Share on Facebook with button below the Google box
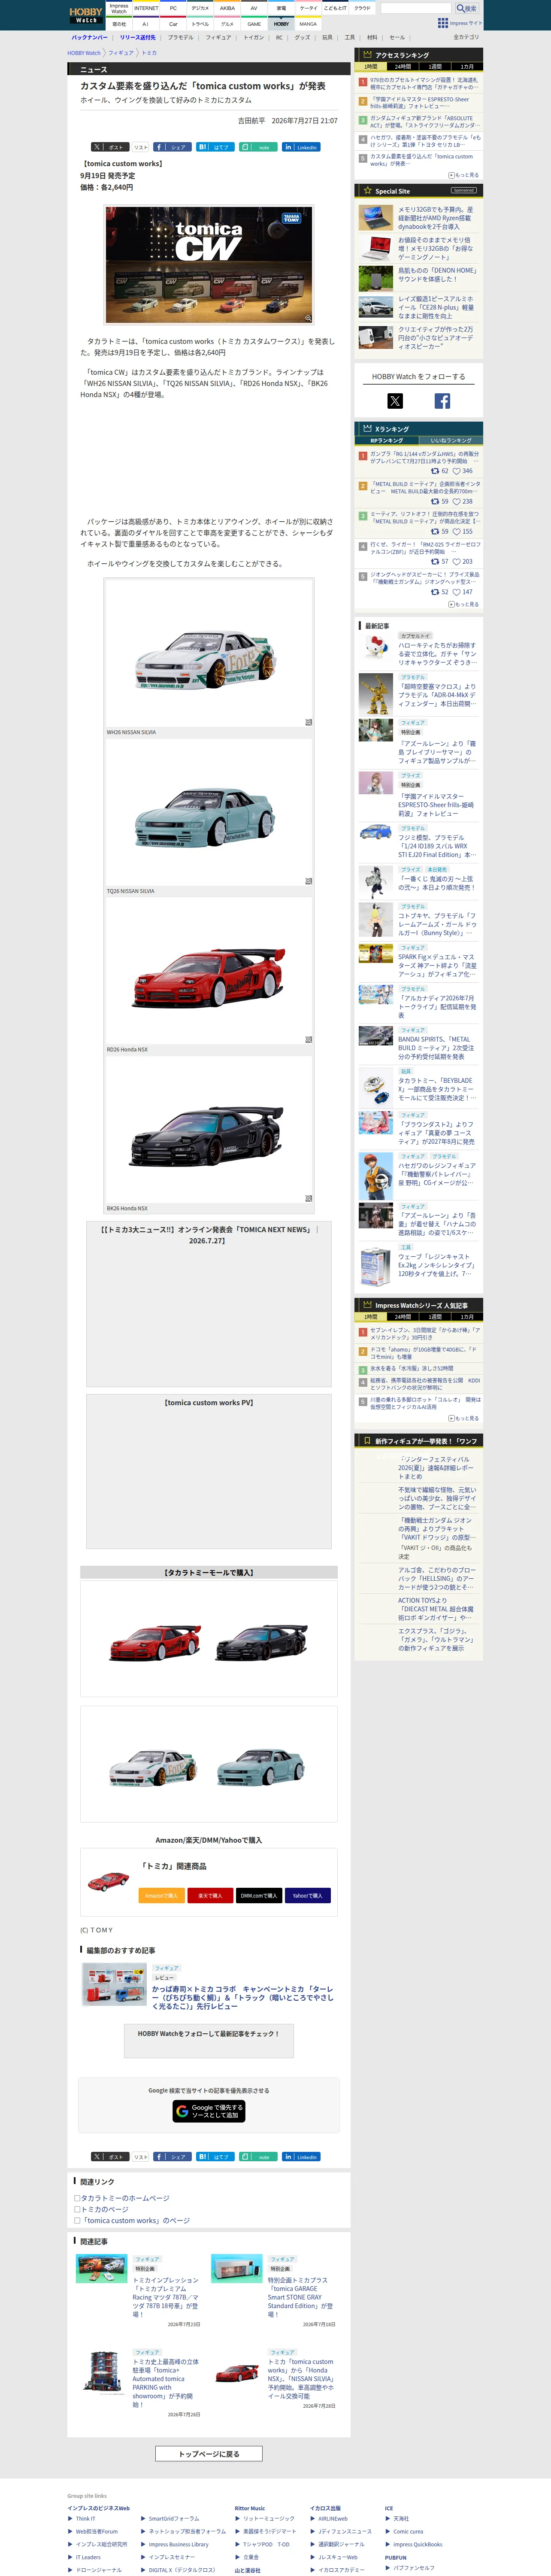 tap(173, 2156)
